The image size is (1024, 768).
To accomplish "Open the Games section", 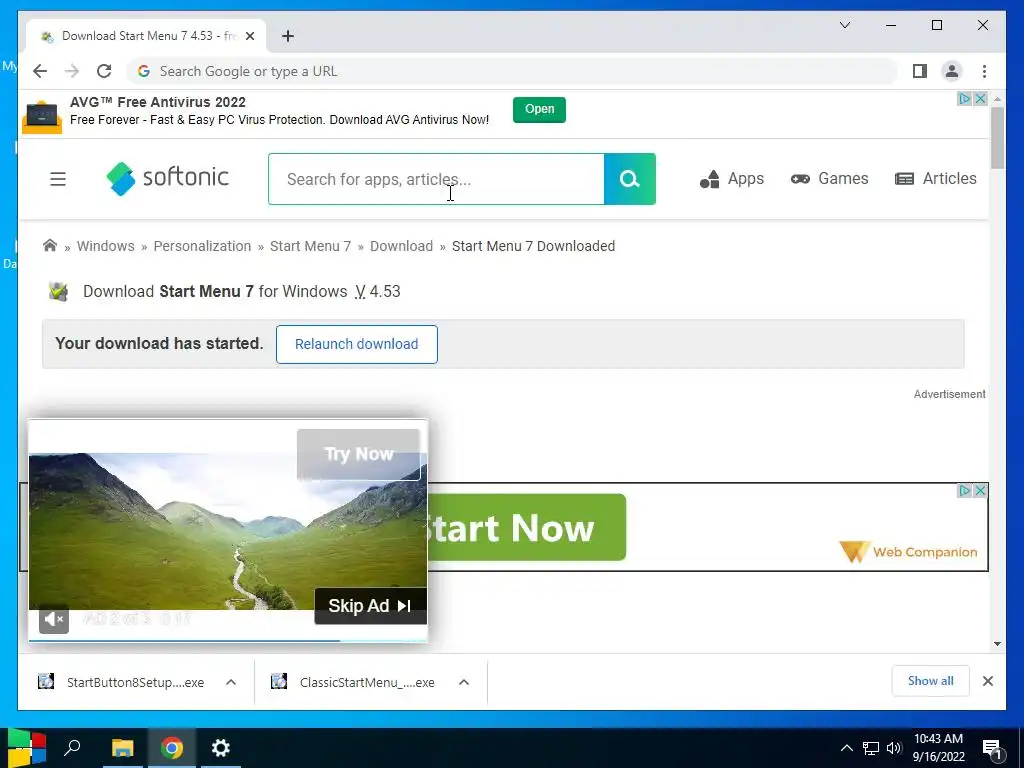I will pos(829,178).
